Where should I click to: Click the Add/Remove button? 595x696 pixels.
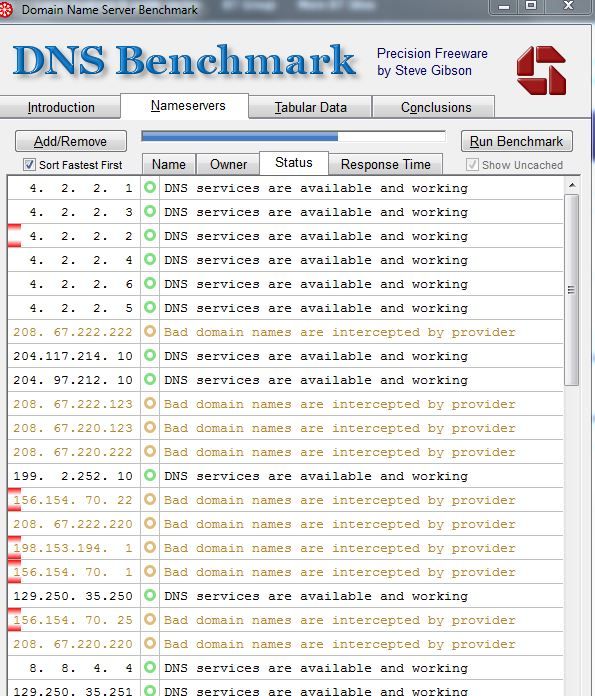[71, 141]
